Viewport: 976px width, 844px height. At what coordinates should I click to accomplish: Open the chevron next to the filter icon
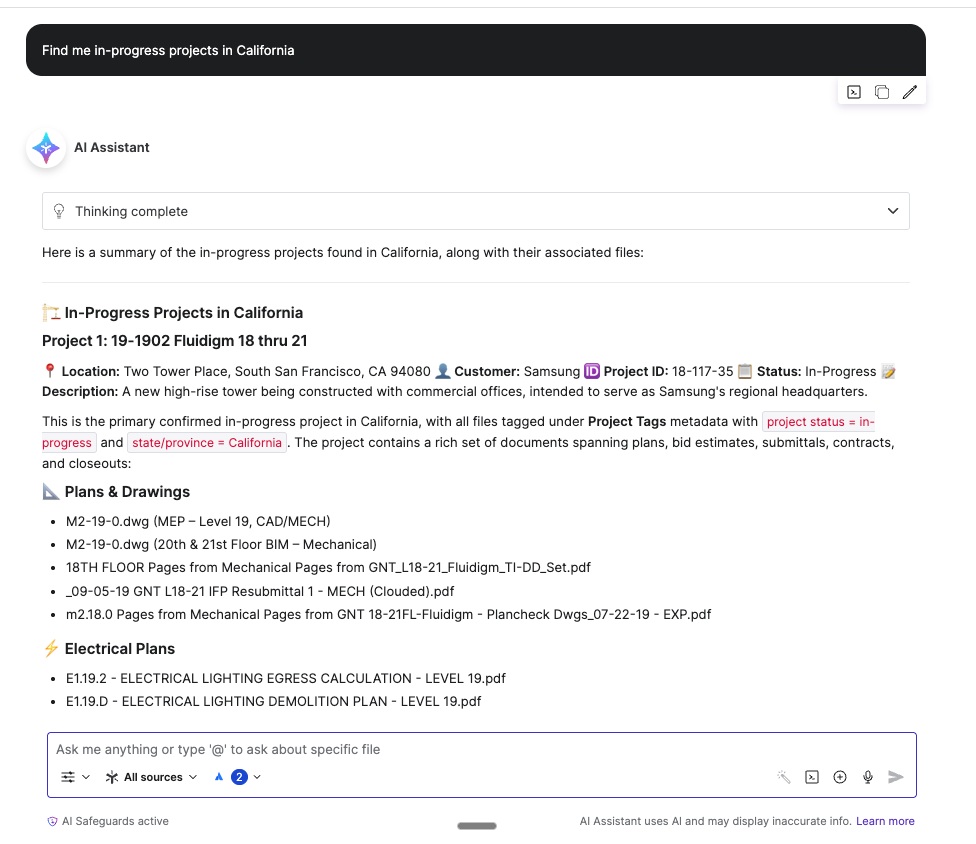point(84,776)
